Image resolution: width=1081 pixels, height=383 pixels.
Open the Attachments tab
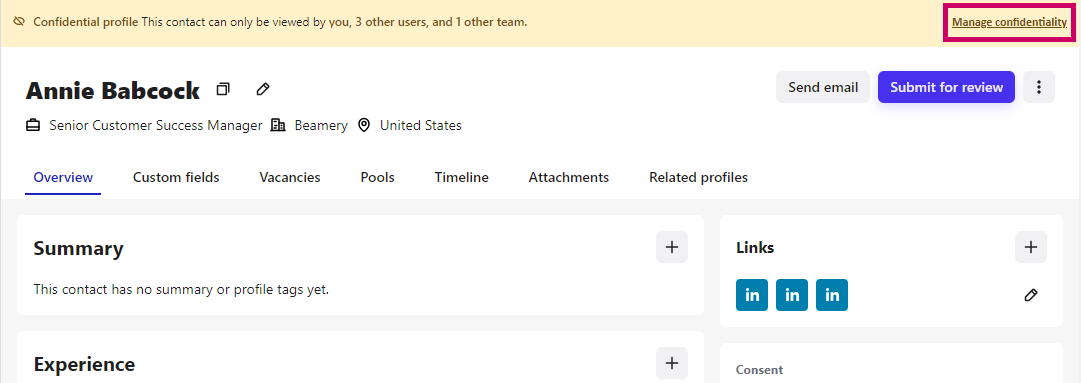pyautogui.click(x=569, y=178)
